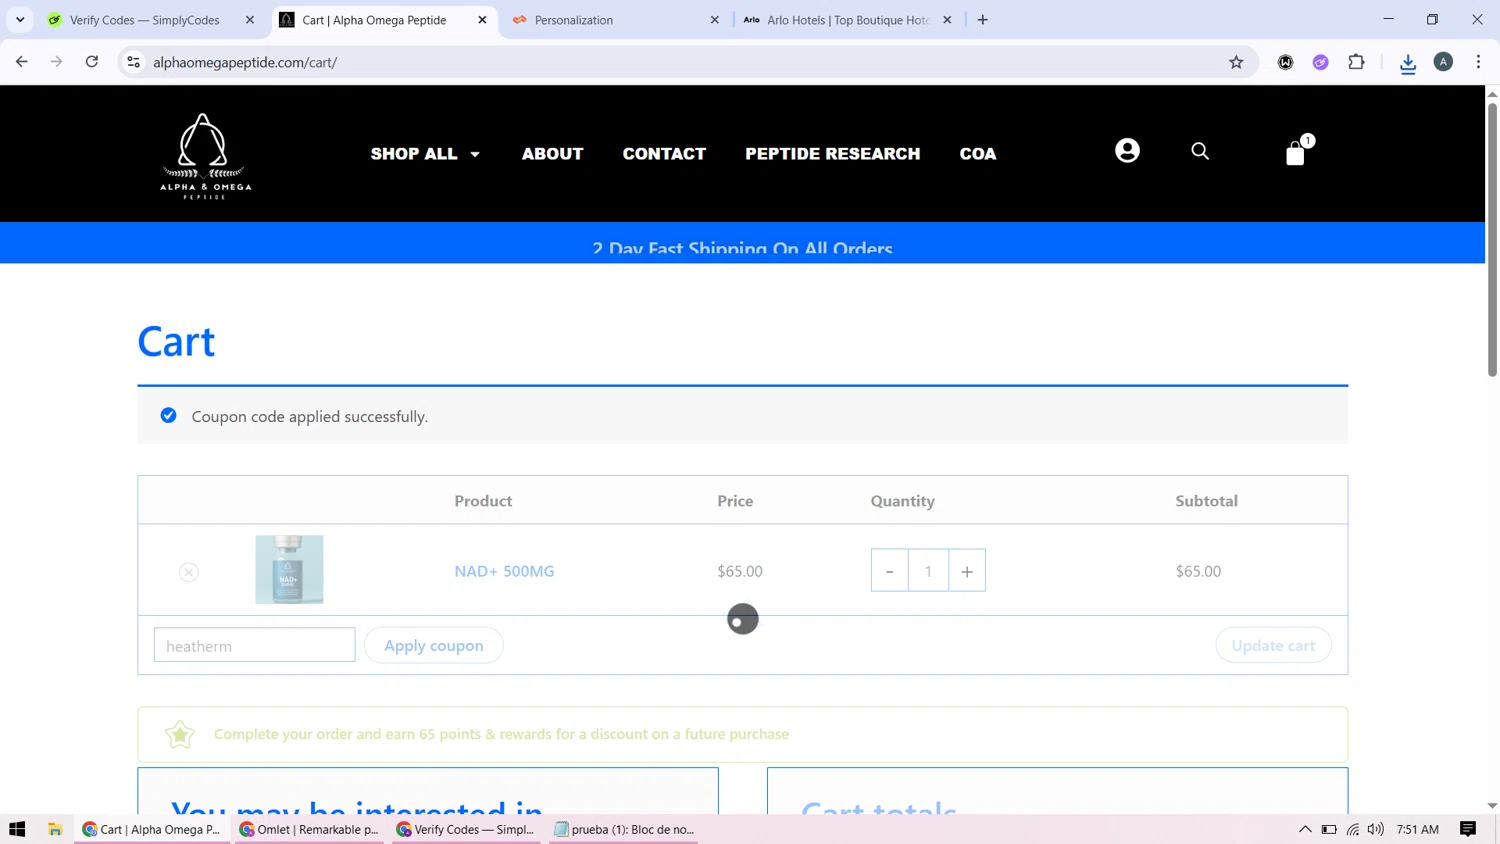This screenshot has height=844, width=1500.
Task: Open network settings in system tray
Action: (x=1353, y=829)
